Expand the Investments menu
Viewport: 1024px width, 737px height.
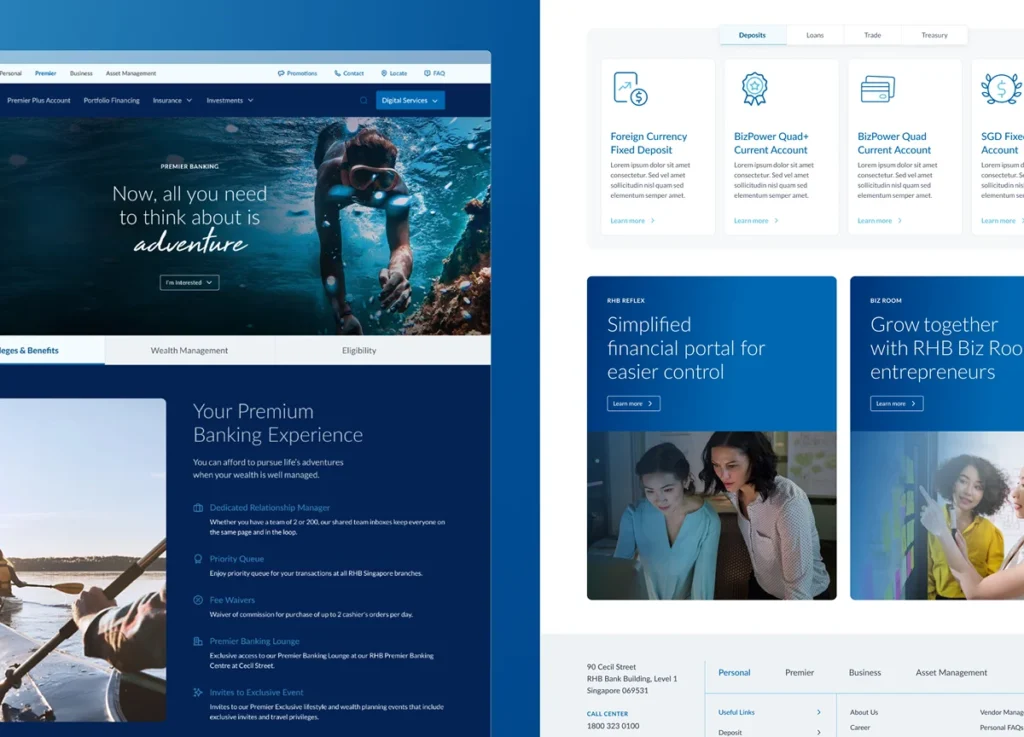[x=230, y=101]
